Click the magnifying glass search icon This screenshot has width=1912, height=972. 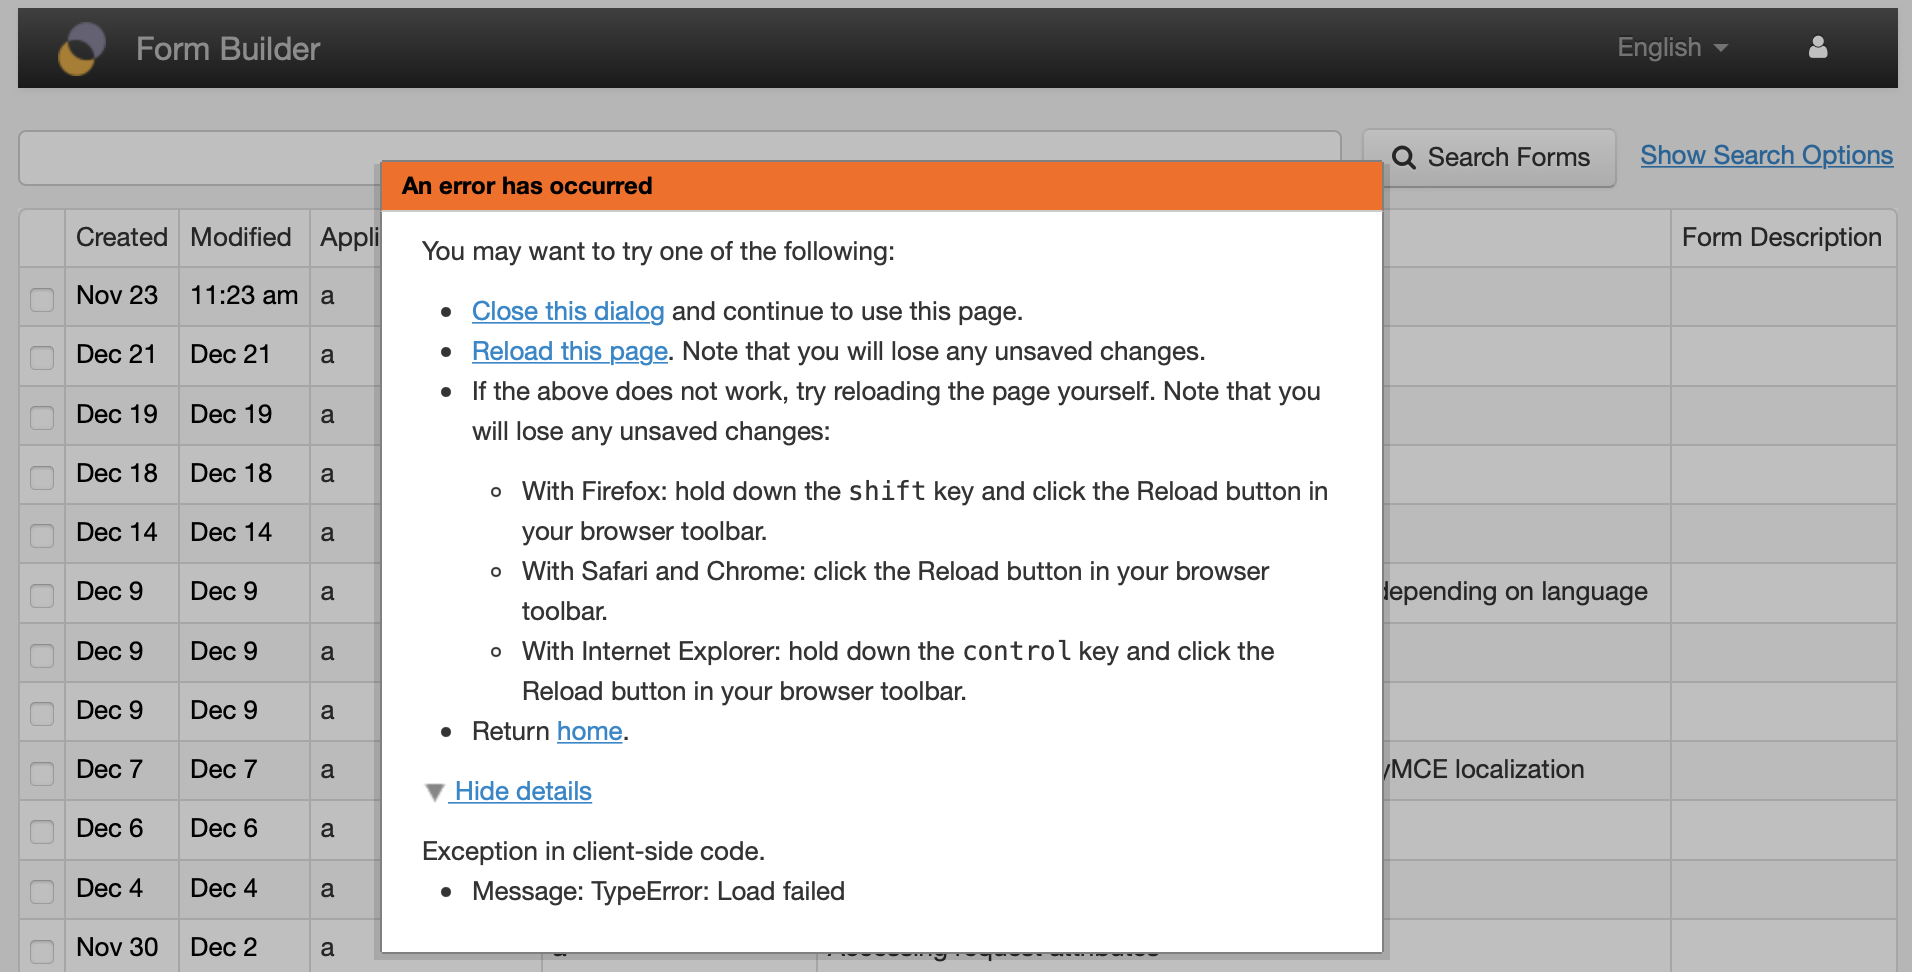[1404, 157]
